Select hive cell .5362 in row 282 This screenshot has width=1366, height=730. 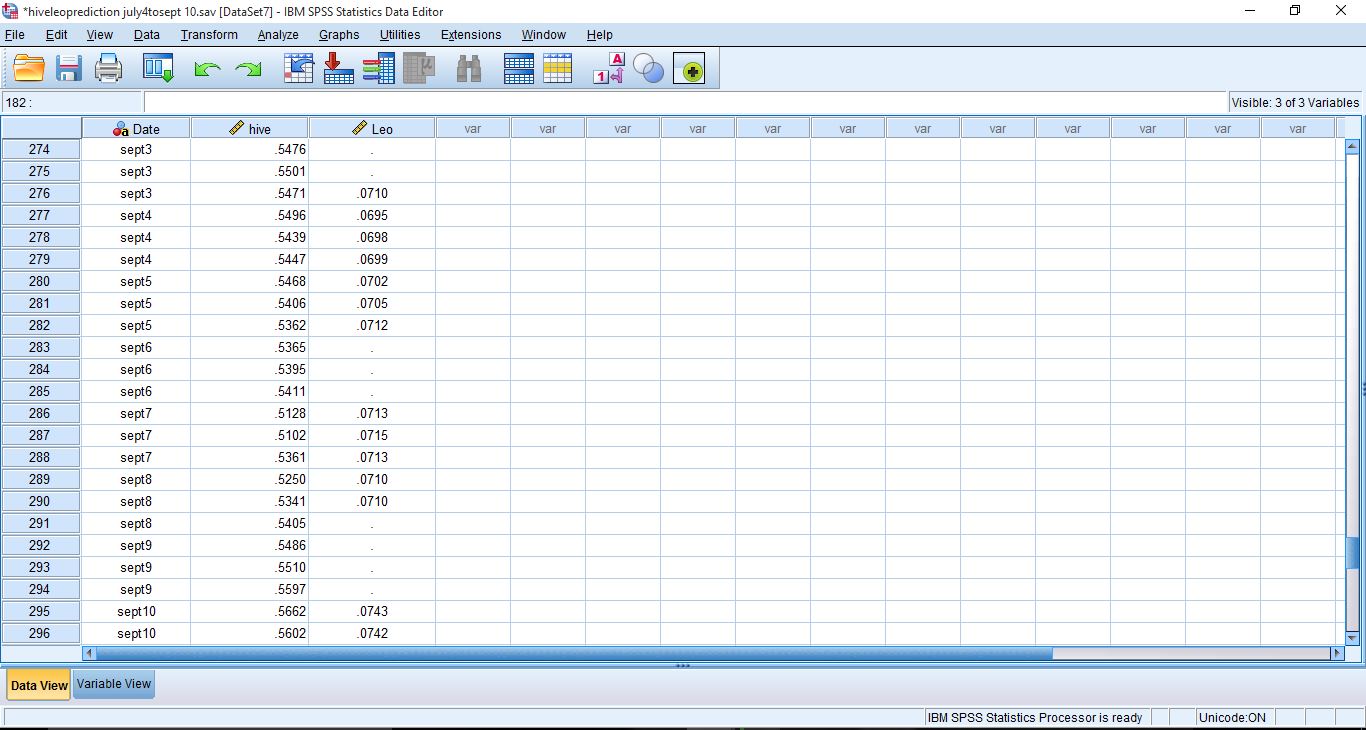(x=250, y=325)
